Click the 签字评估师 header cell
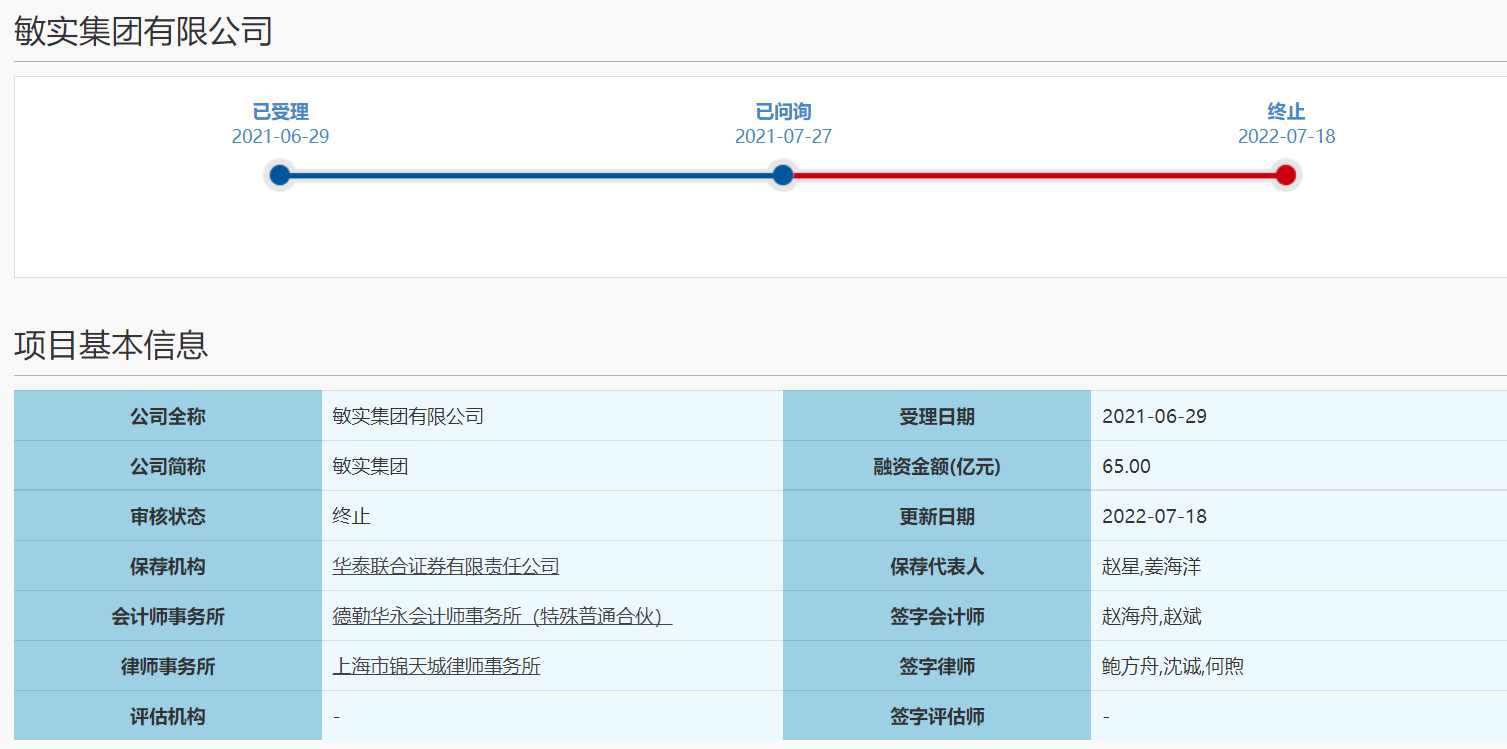The height and width of the screenshot is (749, 1507). 937,716
